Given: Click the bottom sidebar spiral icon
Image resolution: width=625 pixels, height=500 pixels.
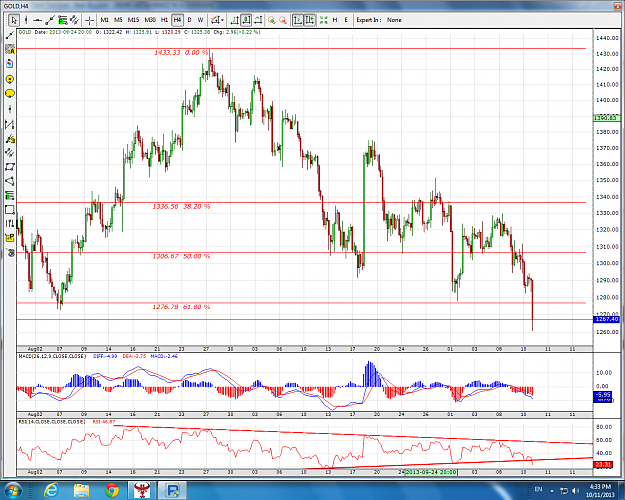Looking at the screenshot, I should [x=10, y=252].
